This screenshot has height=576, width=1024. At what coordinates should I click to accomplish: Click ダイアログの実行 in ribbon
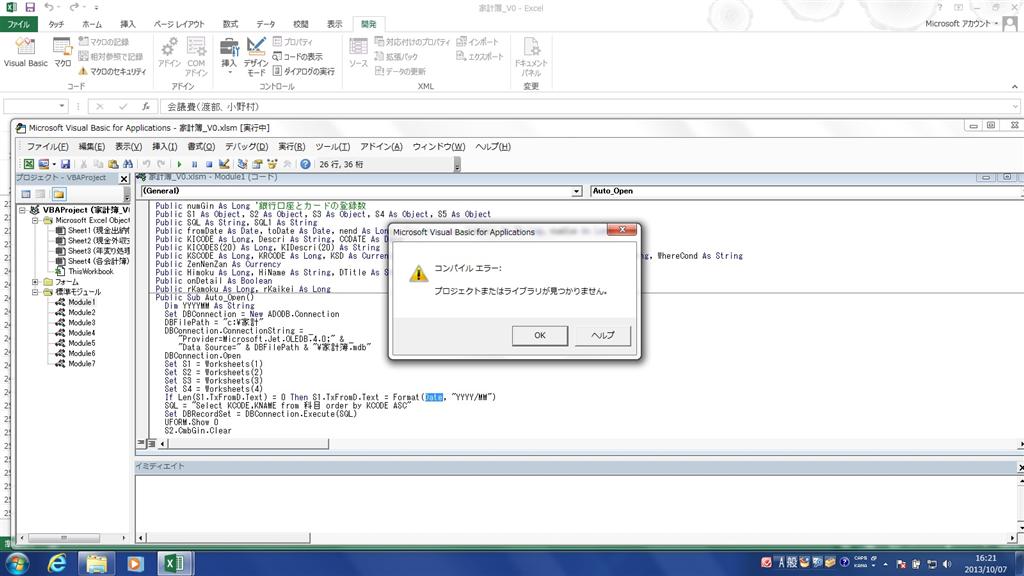(304, 71)
